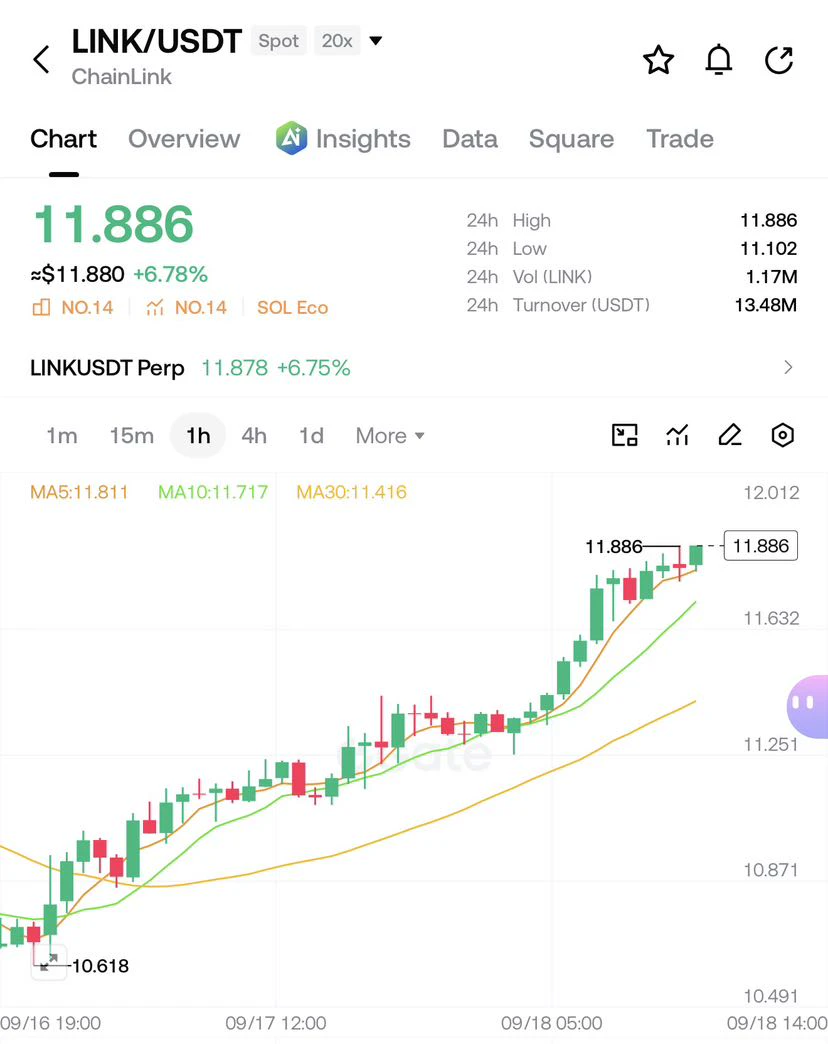828x1044 pixels.
Task: Tap the latest green candlestick
Action: (x=696, y=557)
